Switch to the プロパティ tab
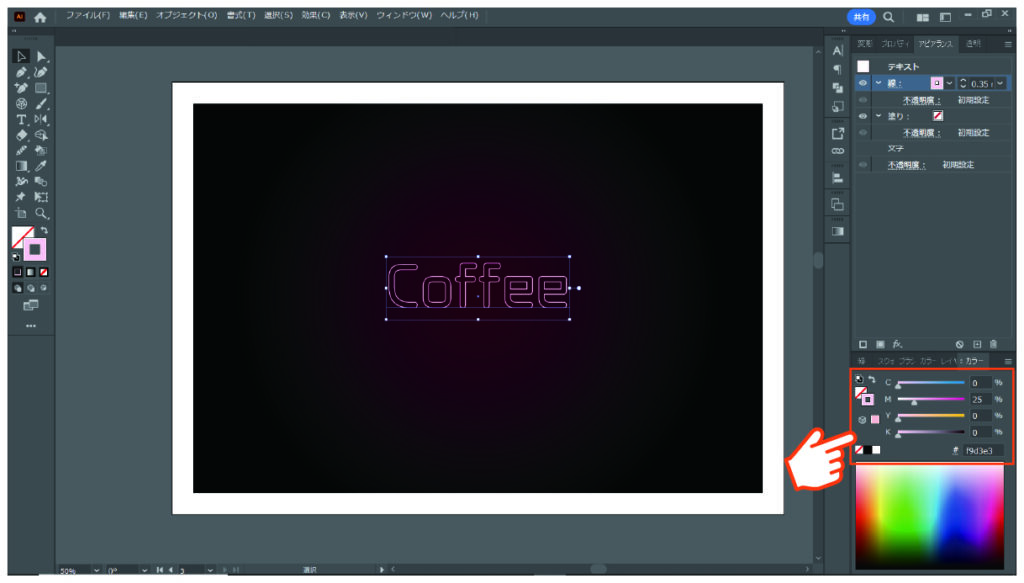Viewport: 1024px width, 583px height. [895, 44]
